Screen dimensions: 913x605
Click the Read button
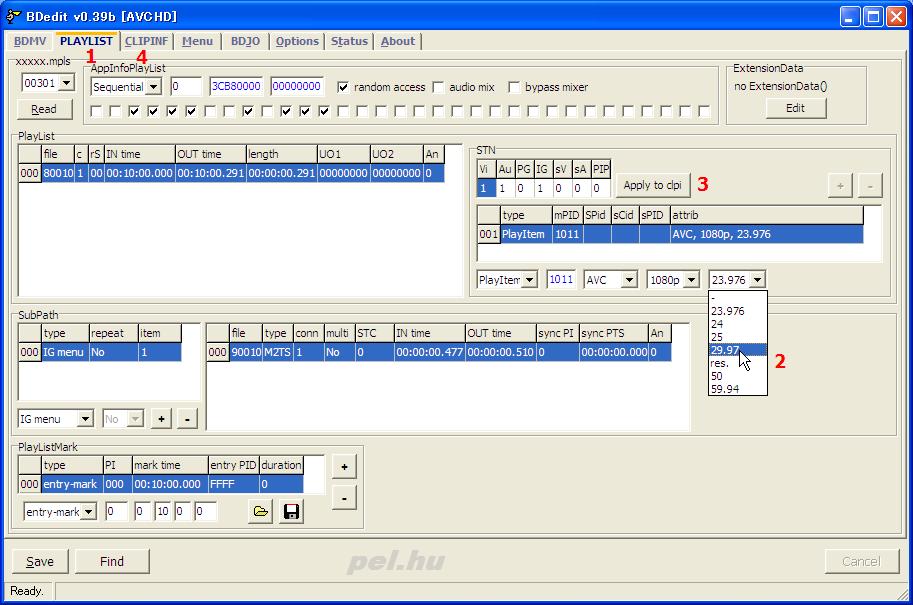pos(44,109)
